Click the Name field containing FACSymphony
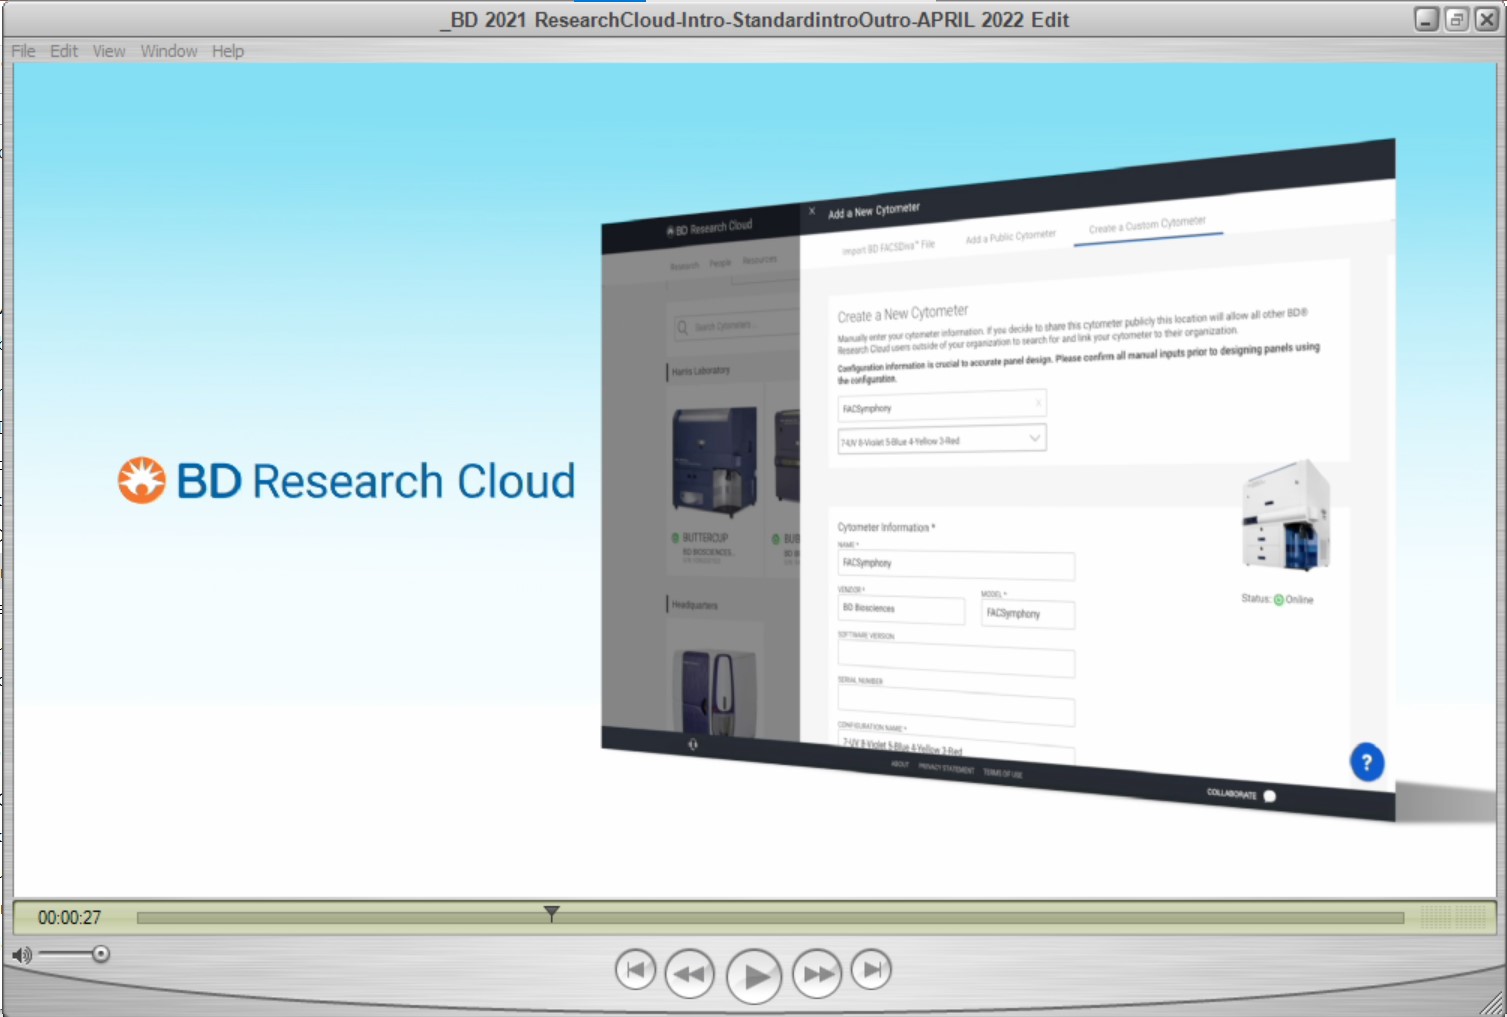The height and width of the screenshot is (1017, 1507). tap(956, 565)
